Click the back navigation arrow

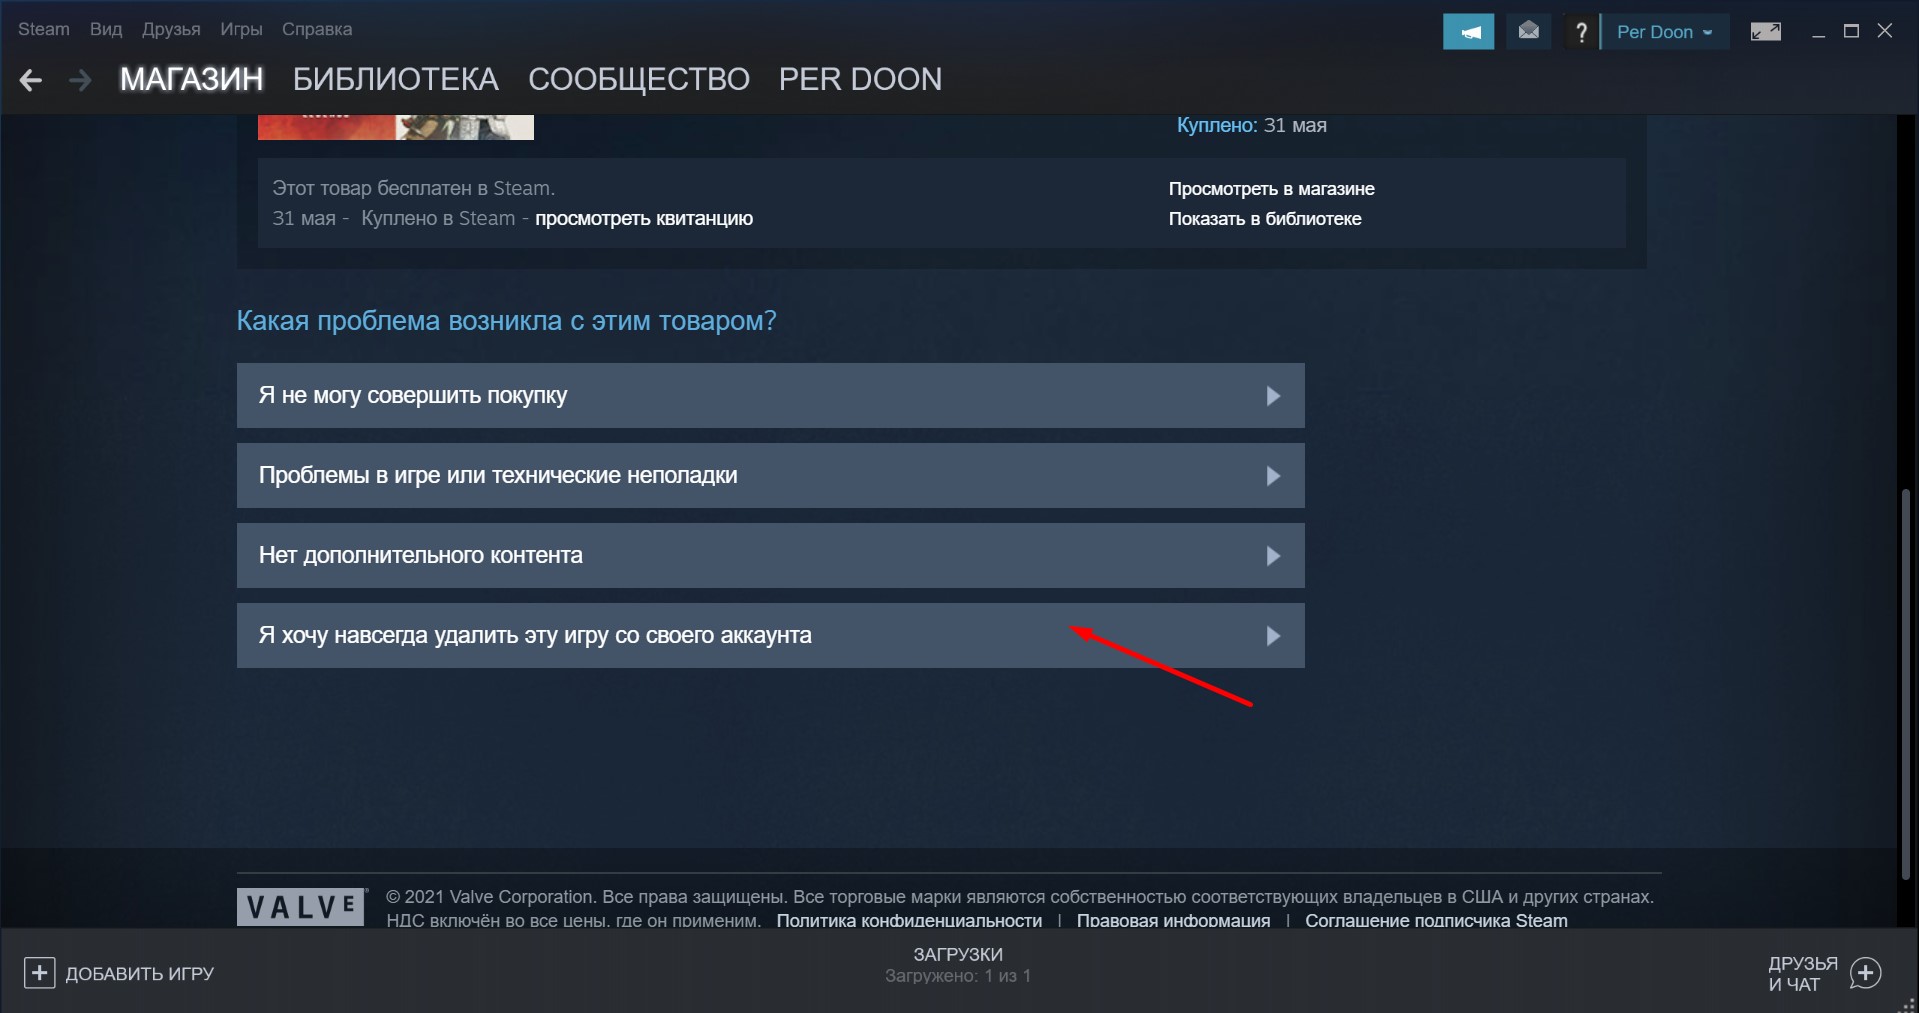pyautogui.click(x=31, y=80)
